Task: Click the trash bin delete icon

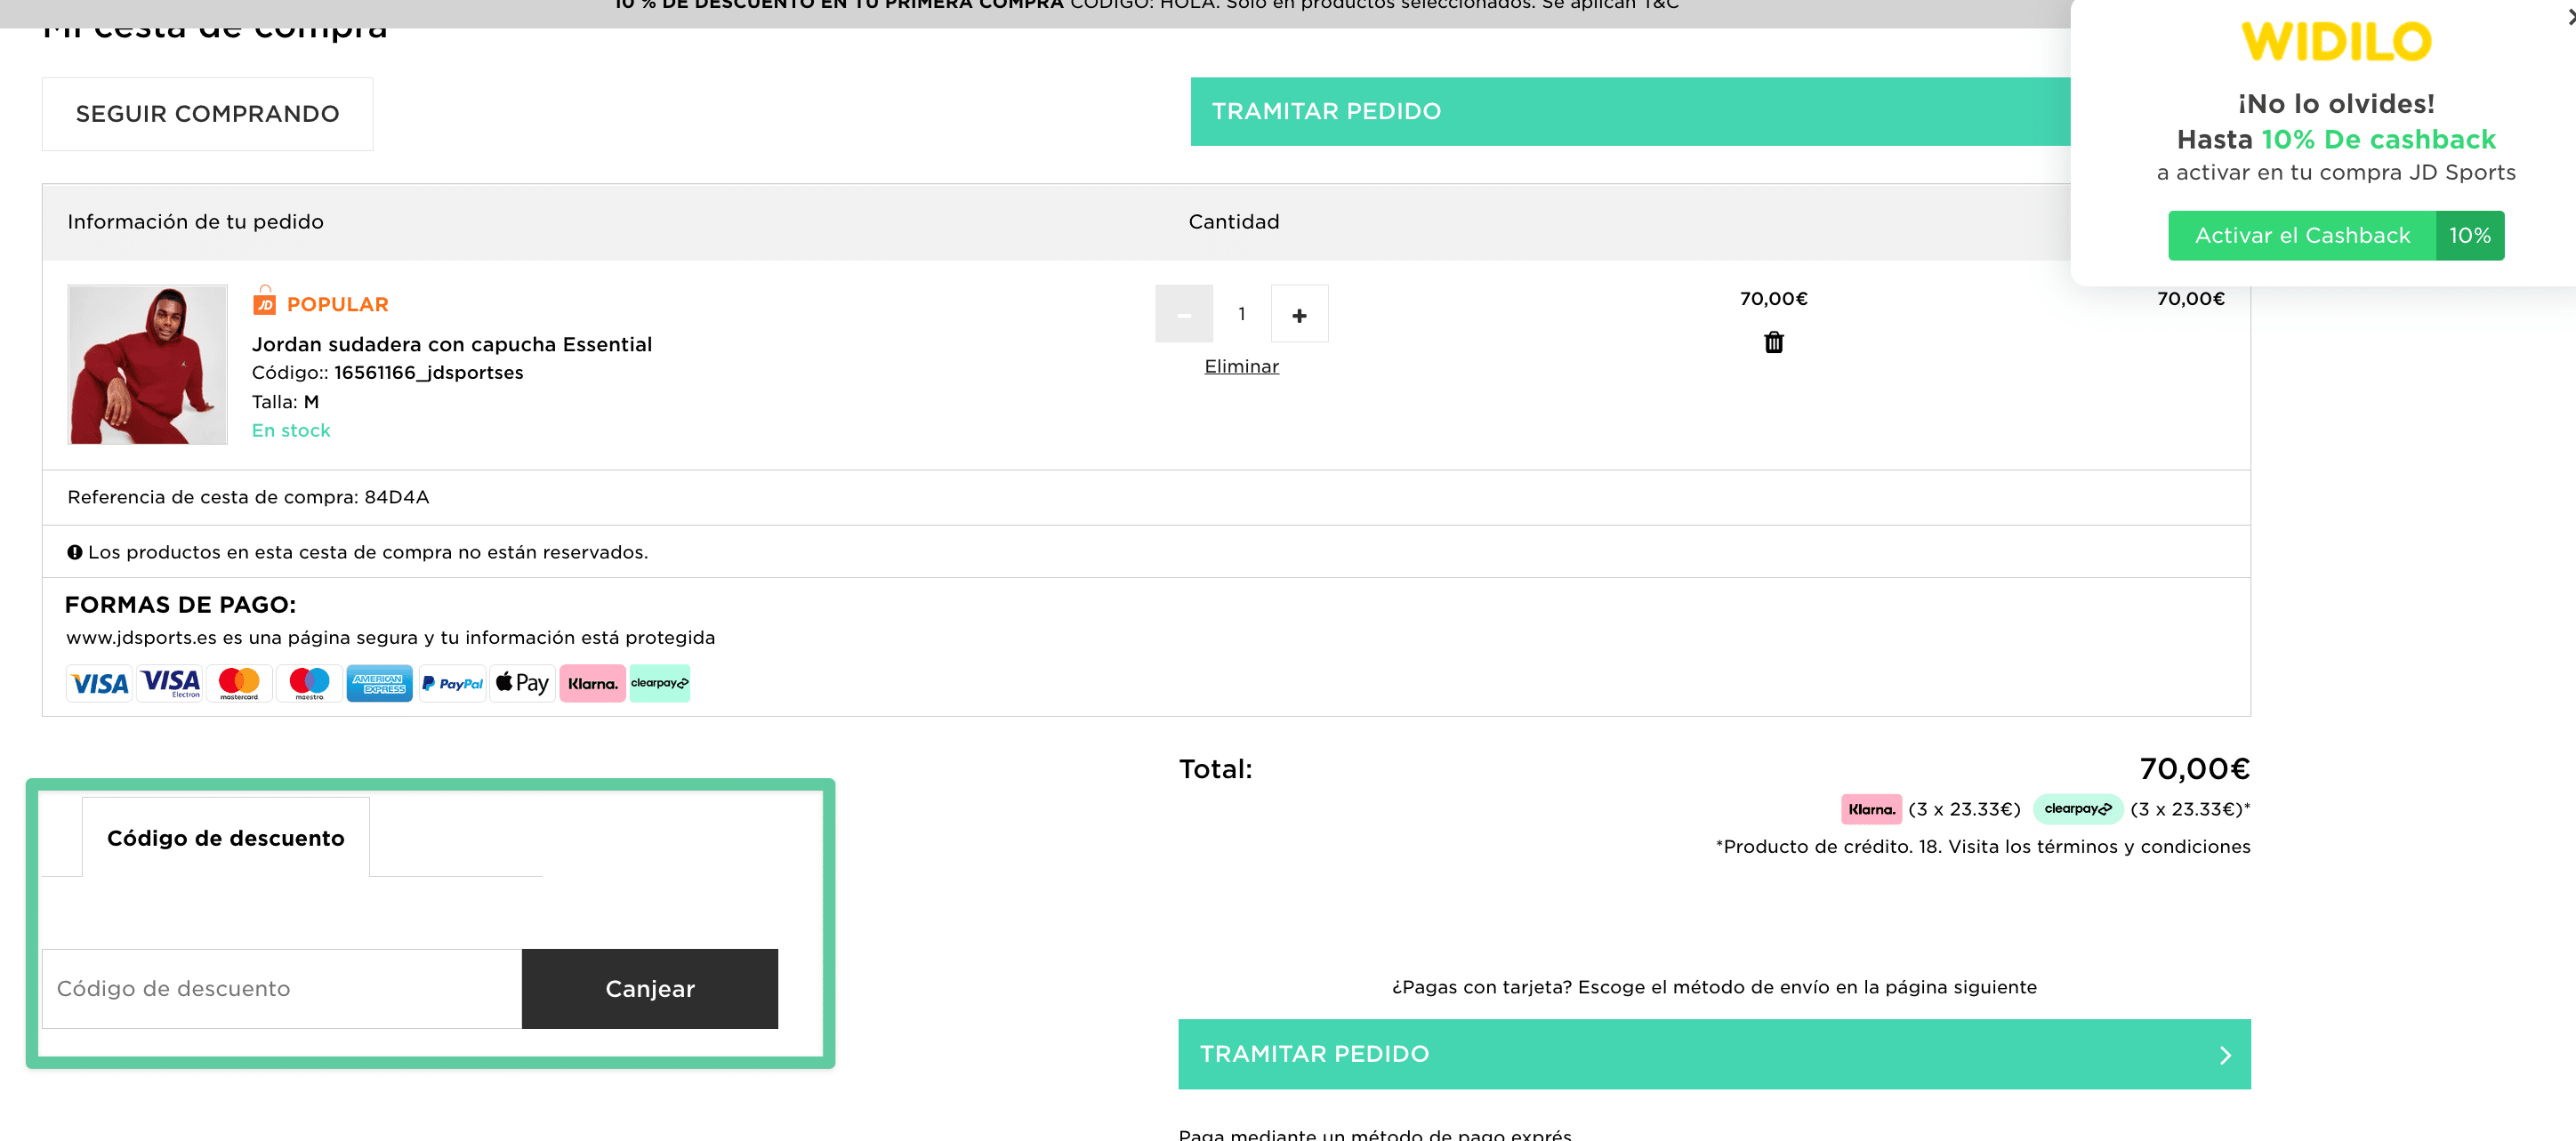Action: 1773,343
